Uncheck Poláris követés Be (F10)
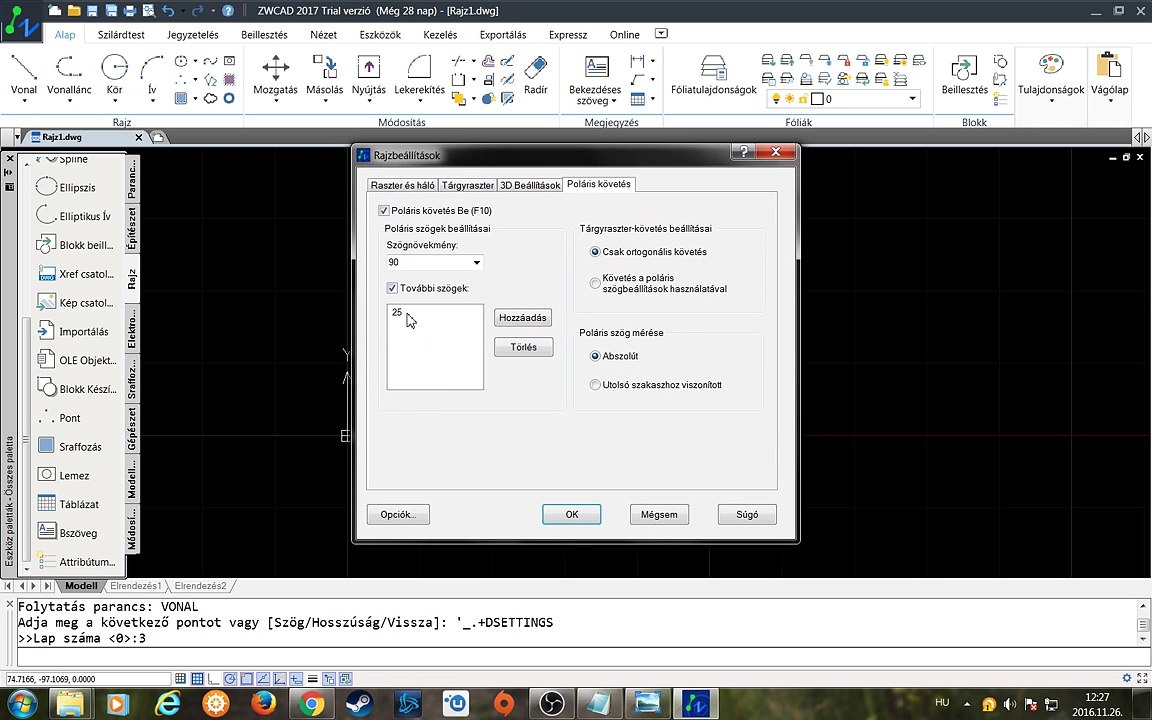This screenshot has height=720, width=1152. tap(383, 211)
